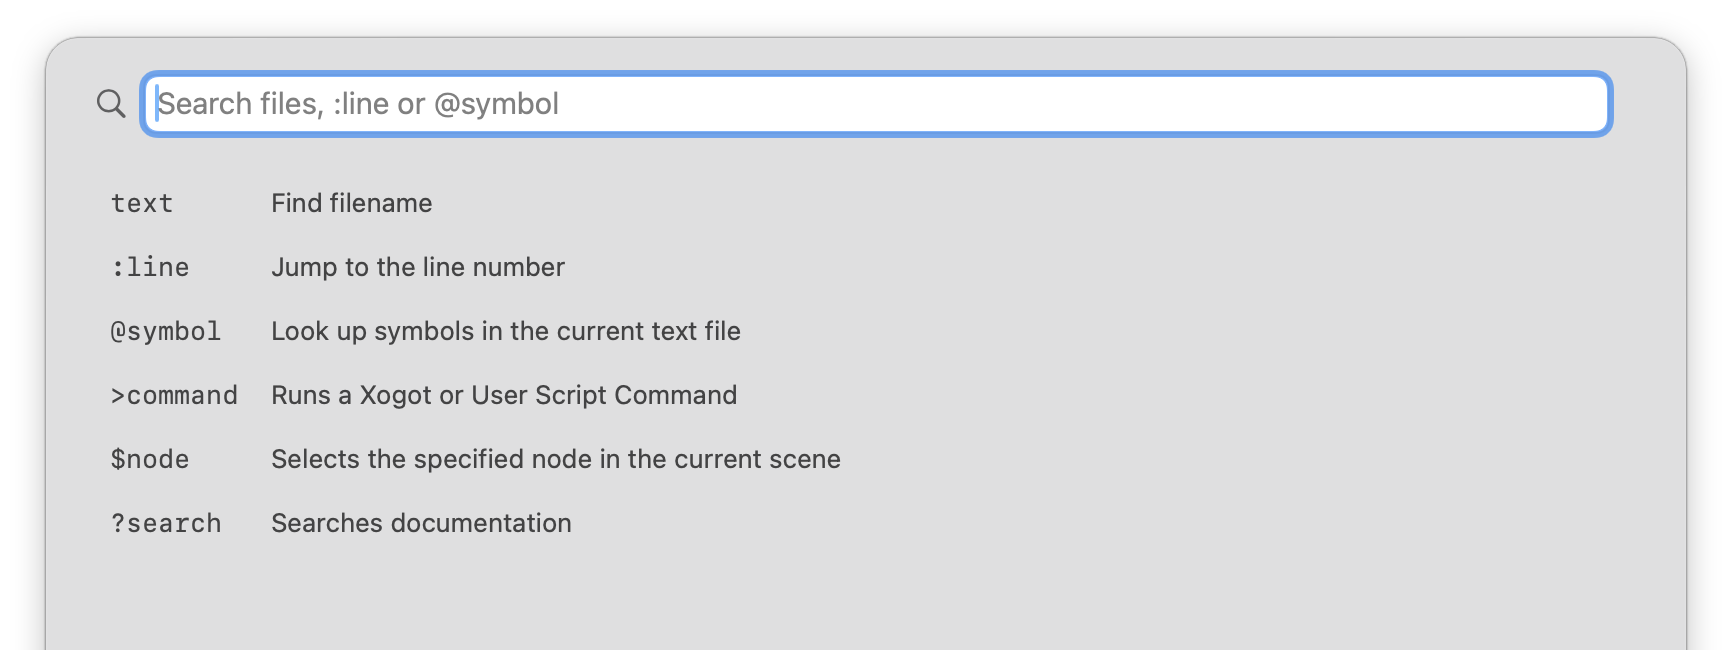Click the word 'Xogot' in command description

click(396, 395)
